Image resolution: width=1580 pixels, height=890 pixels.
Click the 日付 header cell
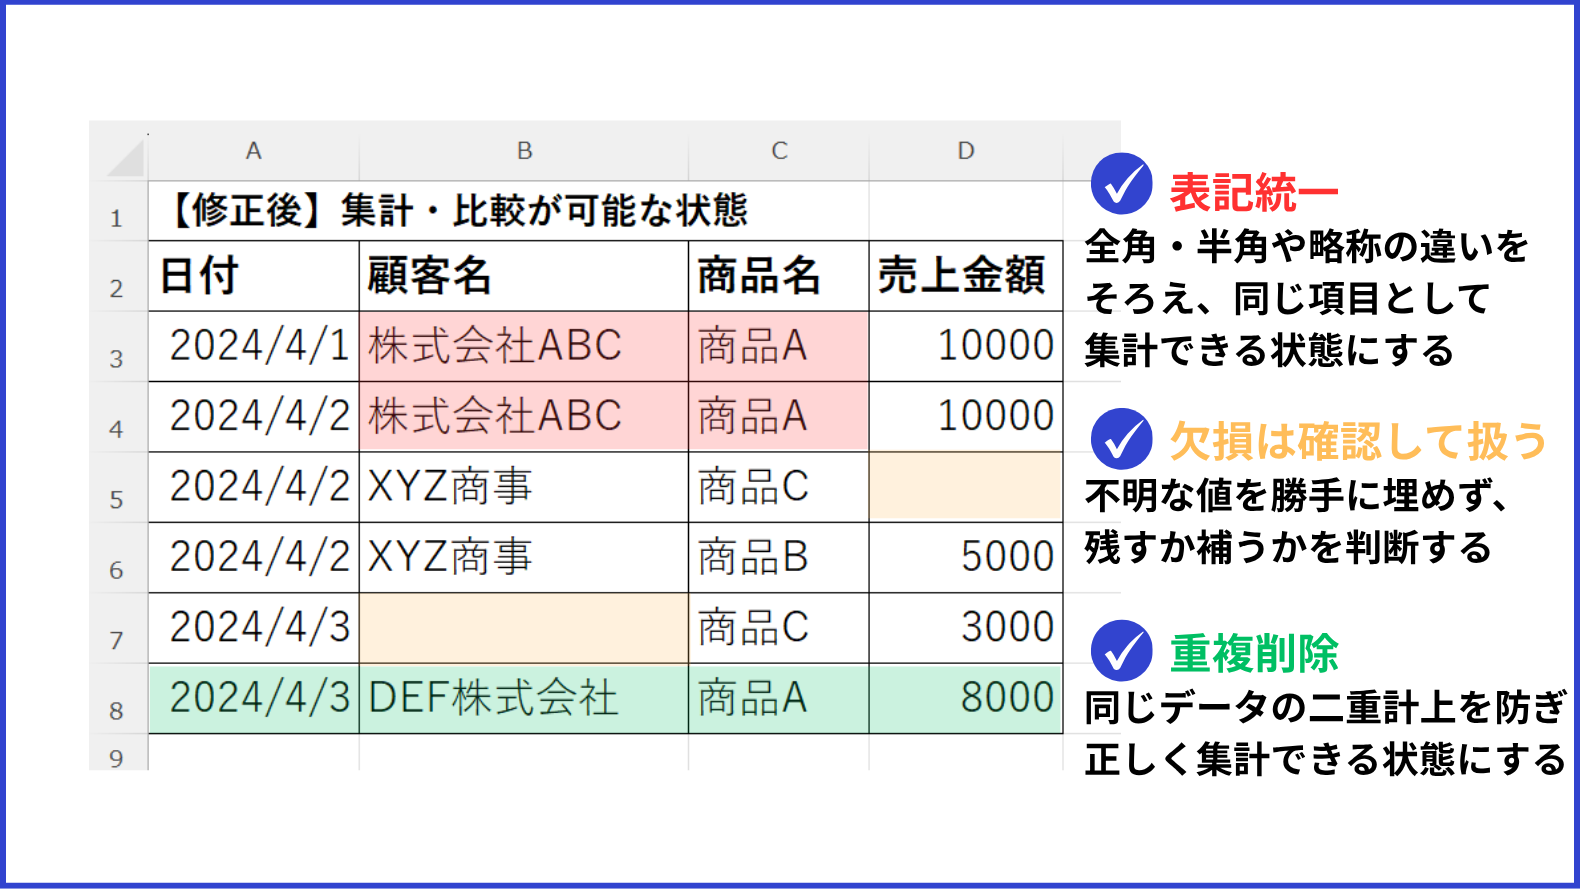click(x=254, y=276)
